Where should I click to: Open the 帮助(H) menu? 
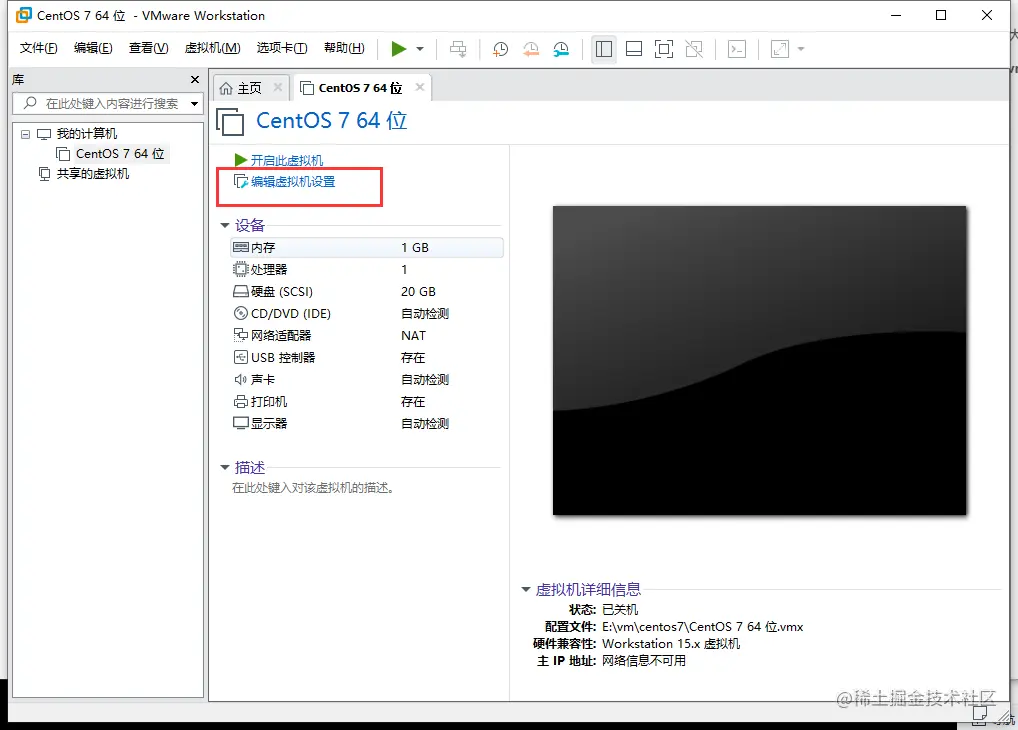344,48
